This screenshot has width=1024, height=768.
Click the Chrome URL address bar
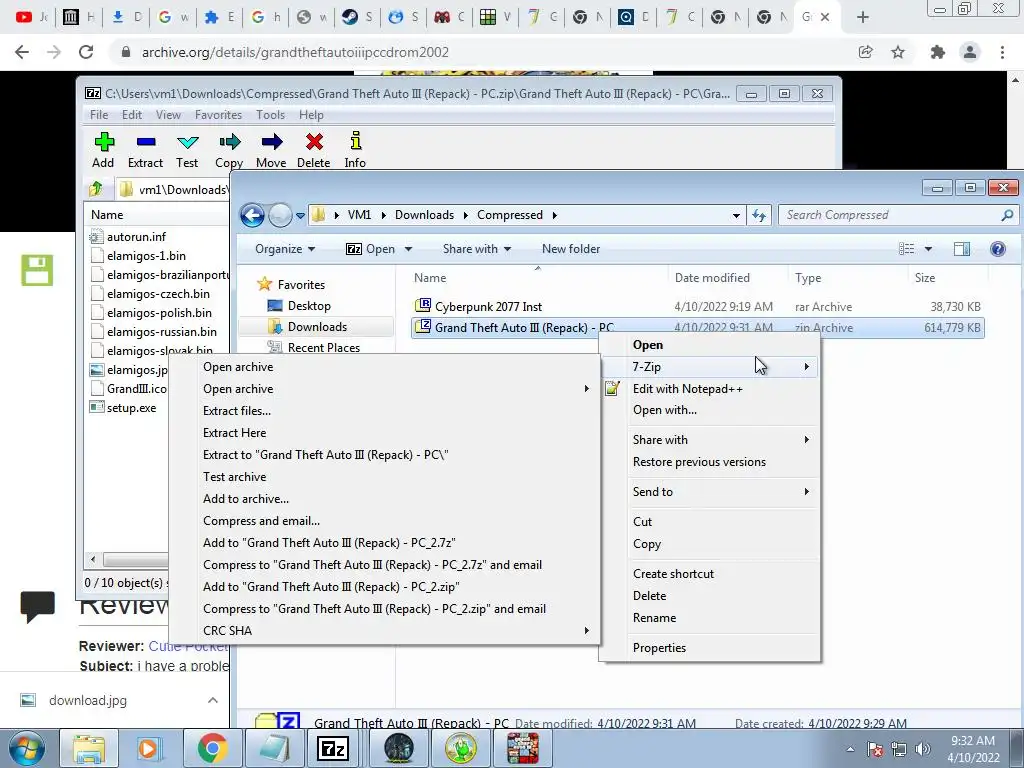(483, 52)
